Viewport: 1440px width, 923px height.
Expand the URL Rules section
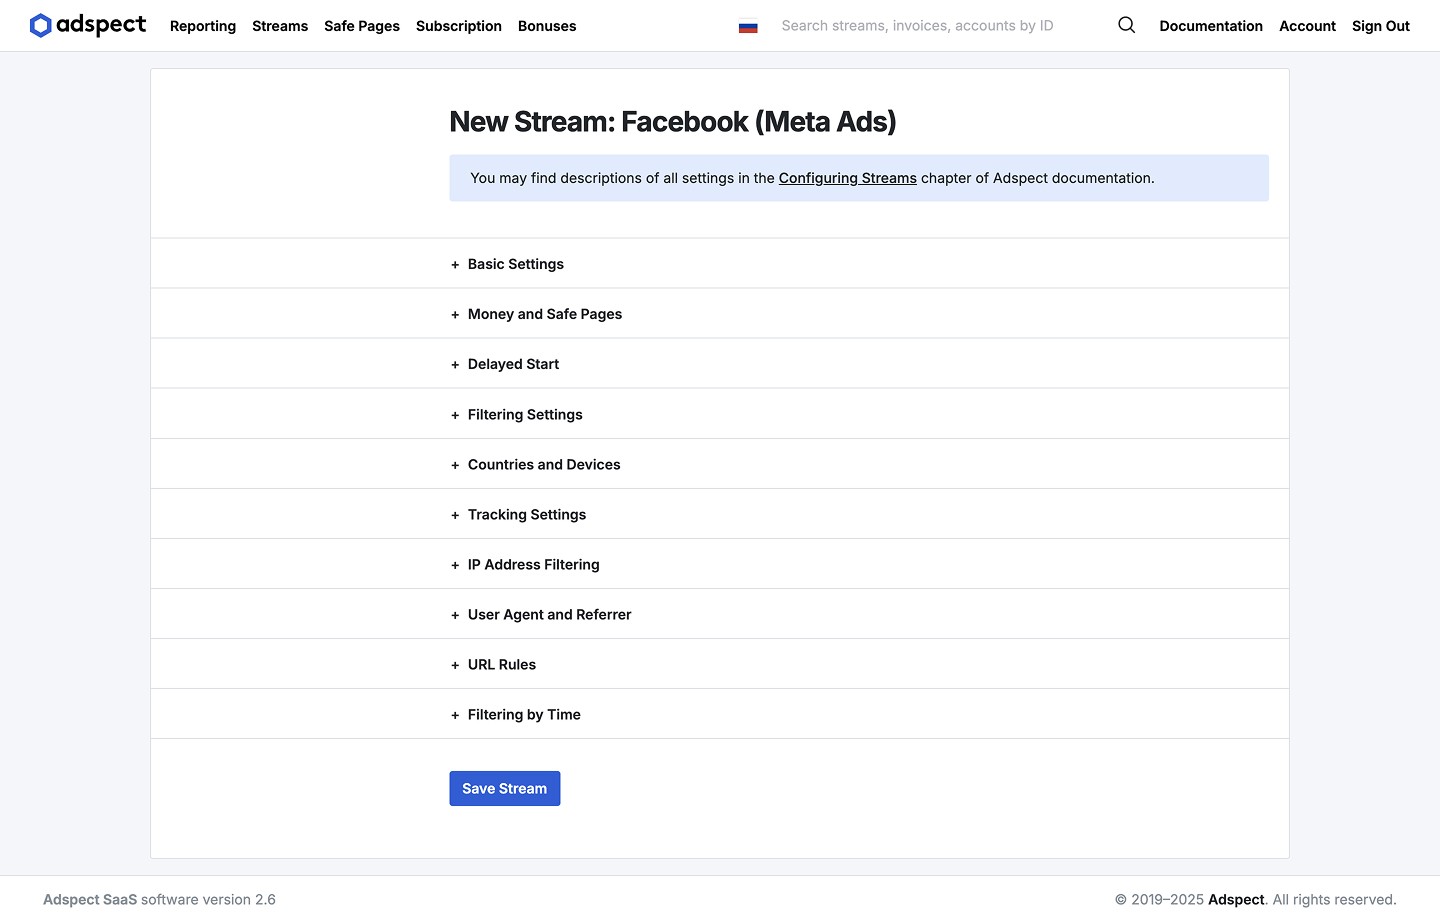click(x=501, y=664)
